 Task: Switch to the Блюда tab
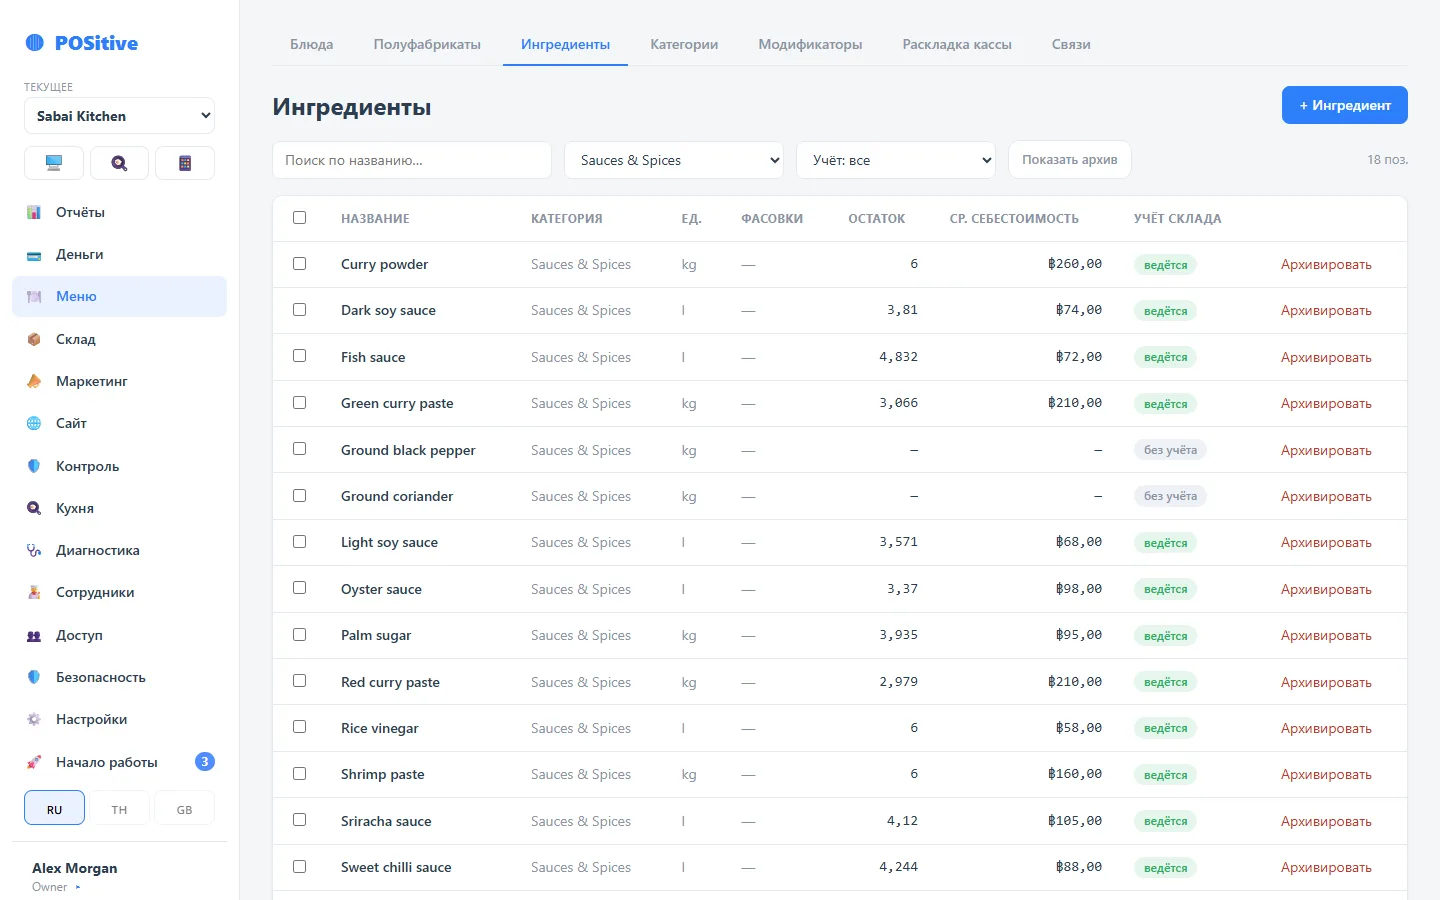pos(312,44)
